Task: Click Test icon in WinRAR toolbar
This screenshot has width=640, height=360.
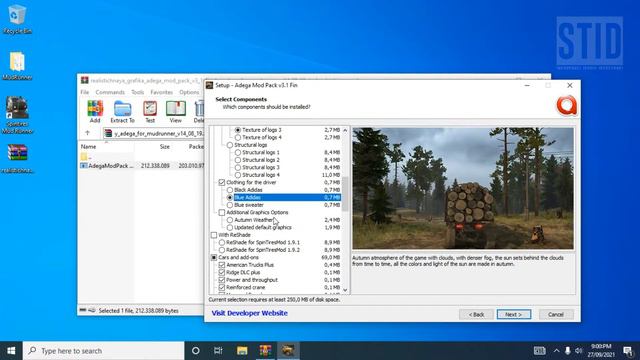Action: click(x=150, y=112)
